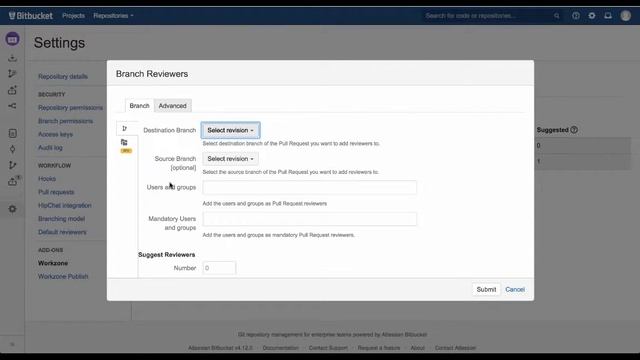Click the Mandatory Users and groups field
This screenshot has height=360, width=640.
(309, 219)
